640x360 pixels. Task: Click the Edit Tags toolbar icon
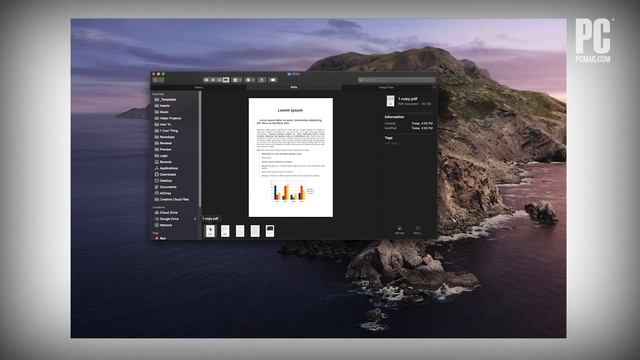click(273, 80)
